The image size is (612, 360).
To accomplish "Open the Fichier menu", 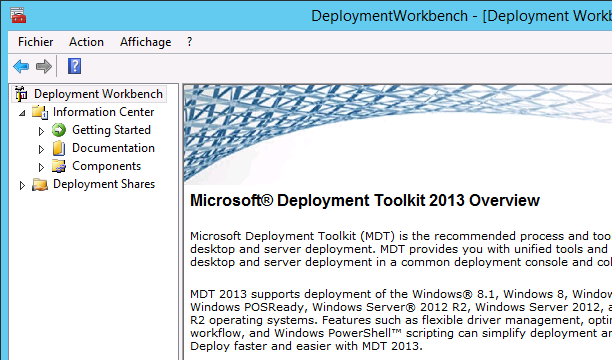I will click(x=36, y=42).
